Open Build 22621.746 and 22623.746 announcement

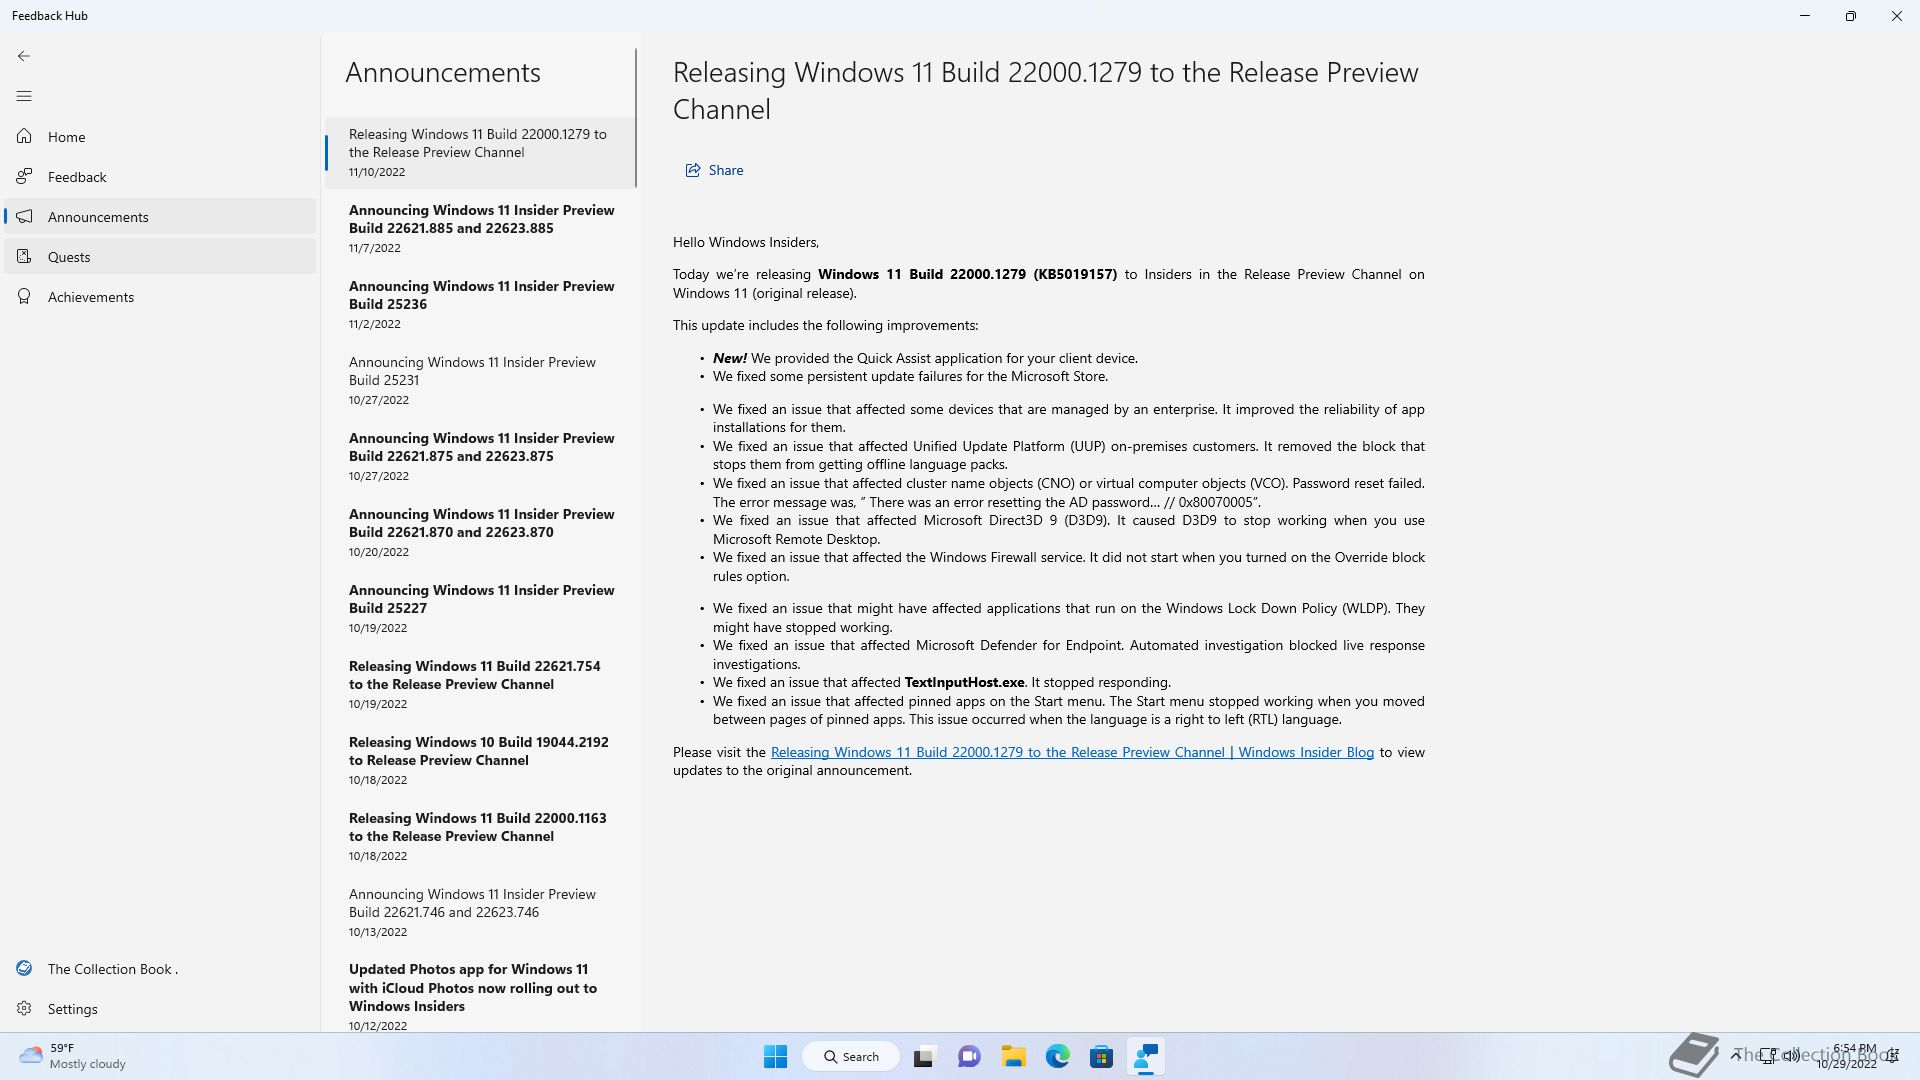(480, 912)
